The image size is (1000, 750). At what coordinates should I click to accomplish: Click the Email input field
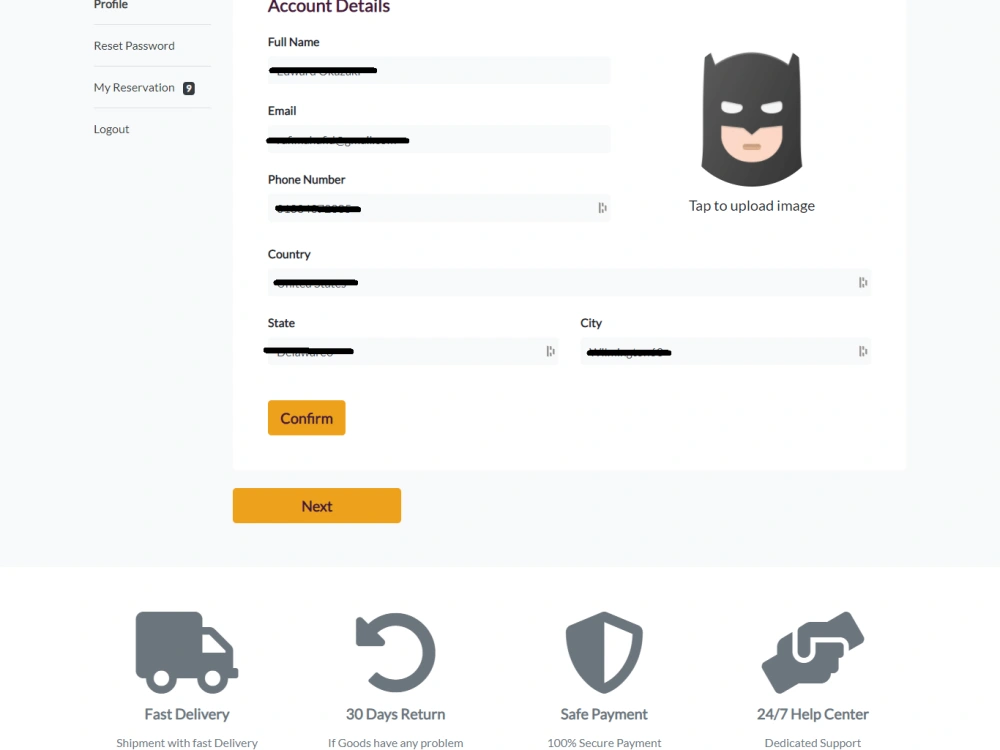click(439, 139)
